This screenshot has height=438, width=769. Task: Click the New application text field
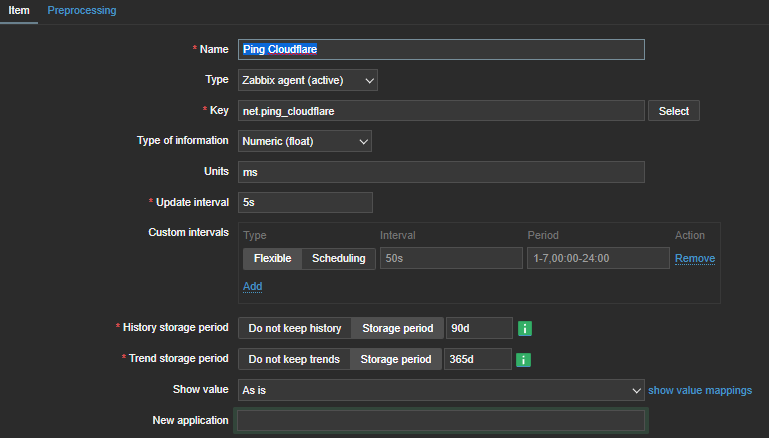pos(441,420)
